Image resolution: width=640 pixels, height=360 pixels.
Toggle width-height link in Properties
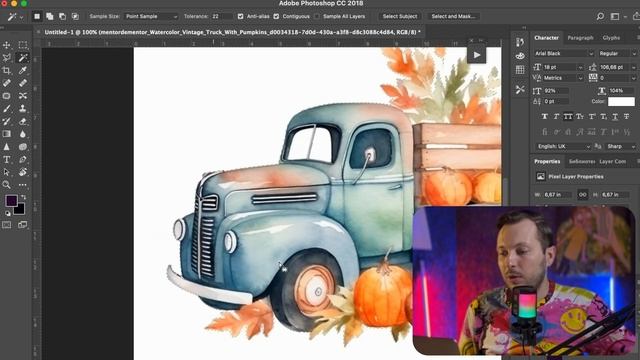[582, 195]
